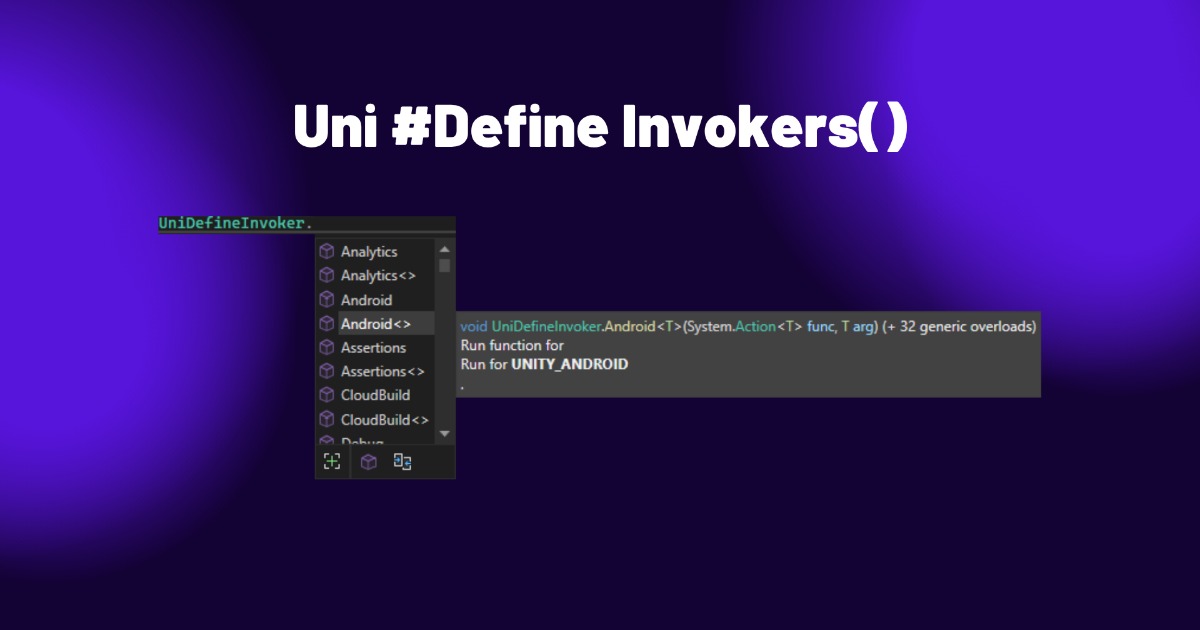The width and height of the screenshot is (1200, 630).
Task: Toggle the green plus expand-filter icon
Action: (x=332, y=461)
